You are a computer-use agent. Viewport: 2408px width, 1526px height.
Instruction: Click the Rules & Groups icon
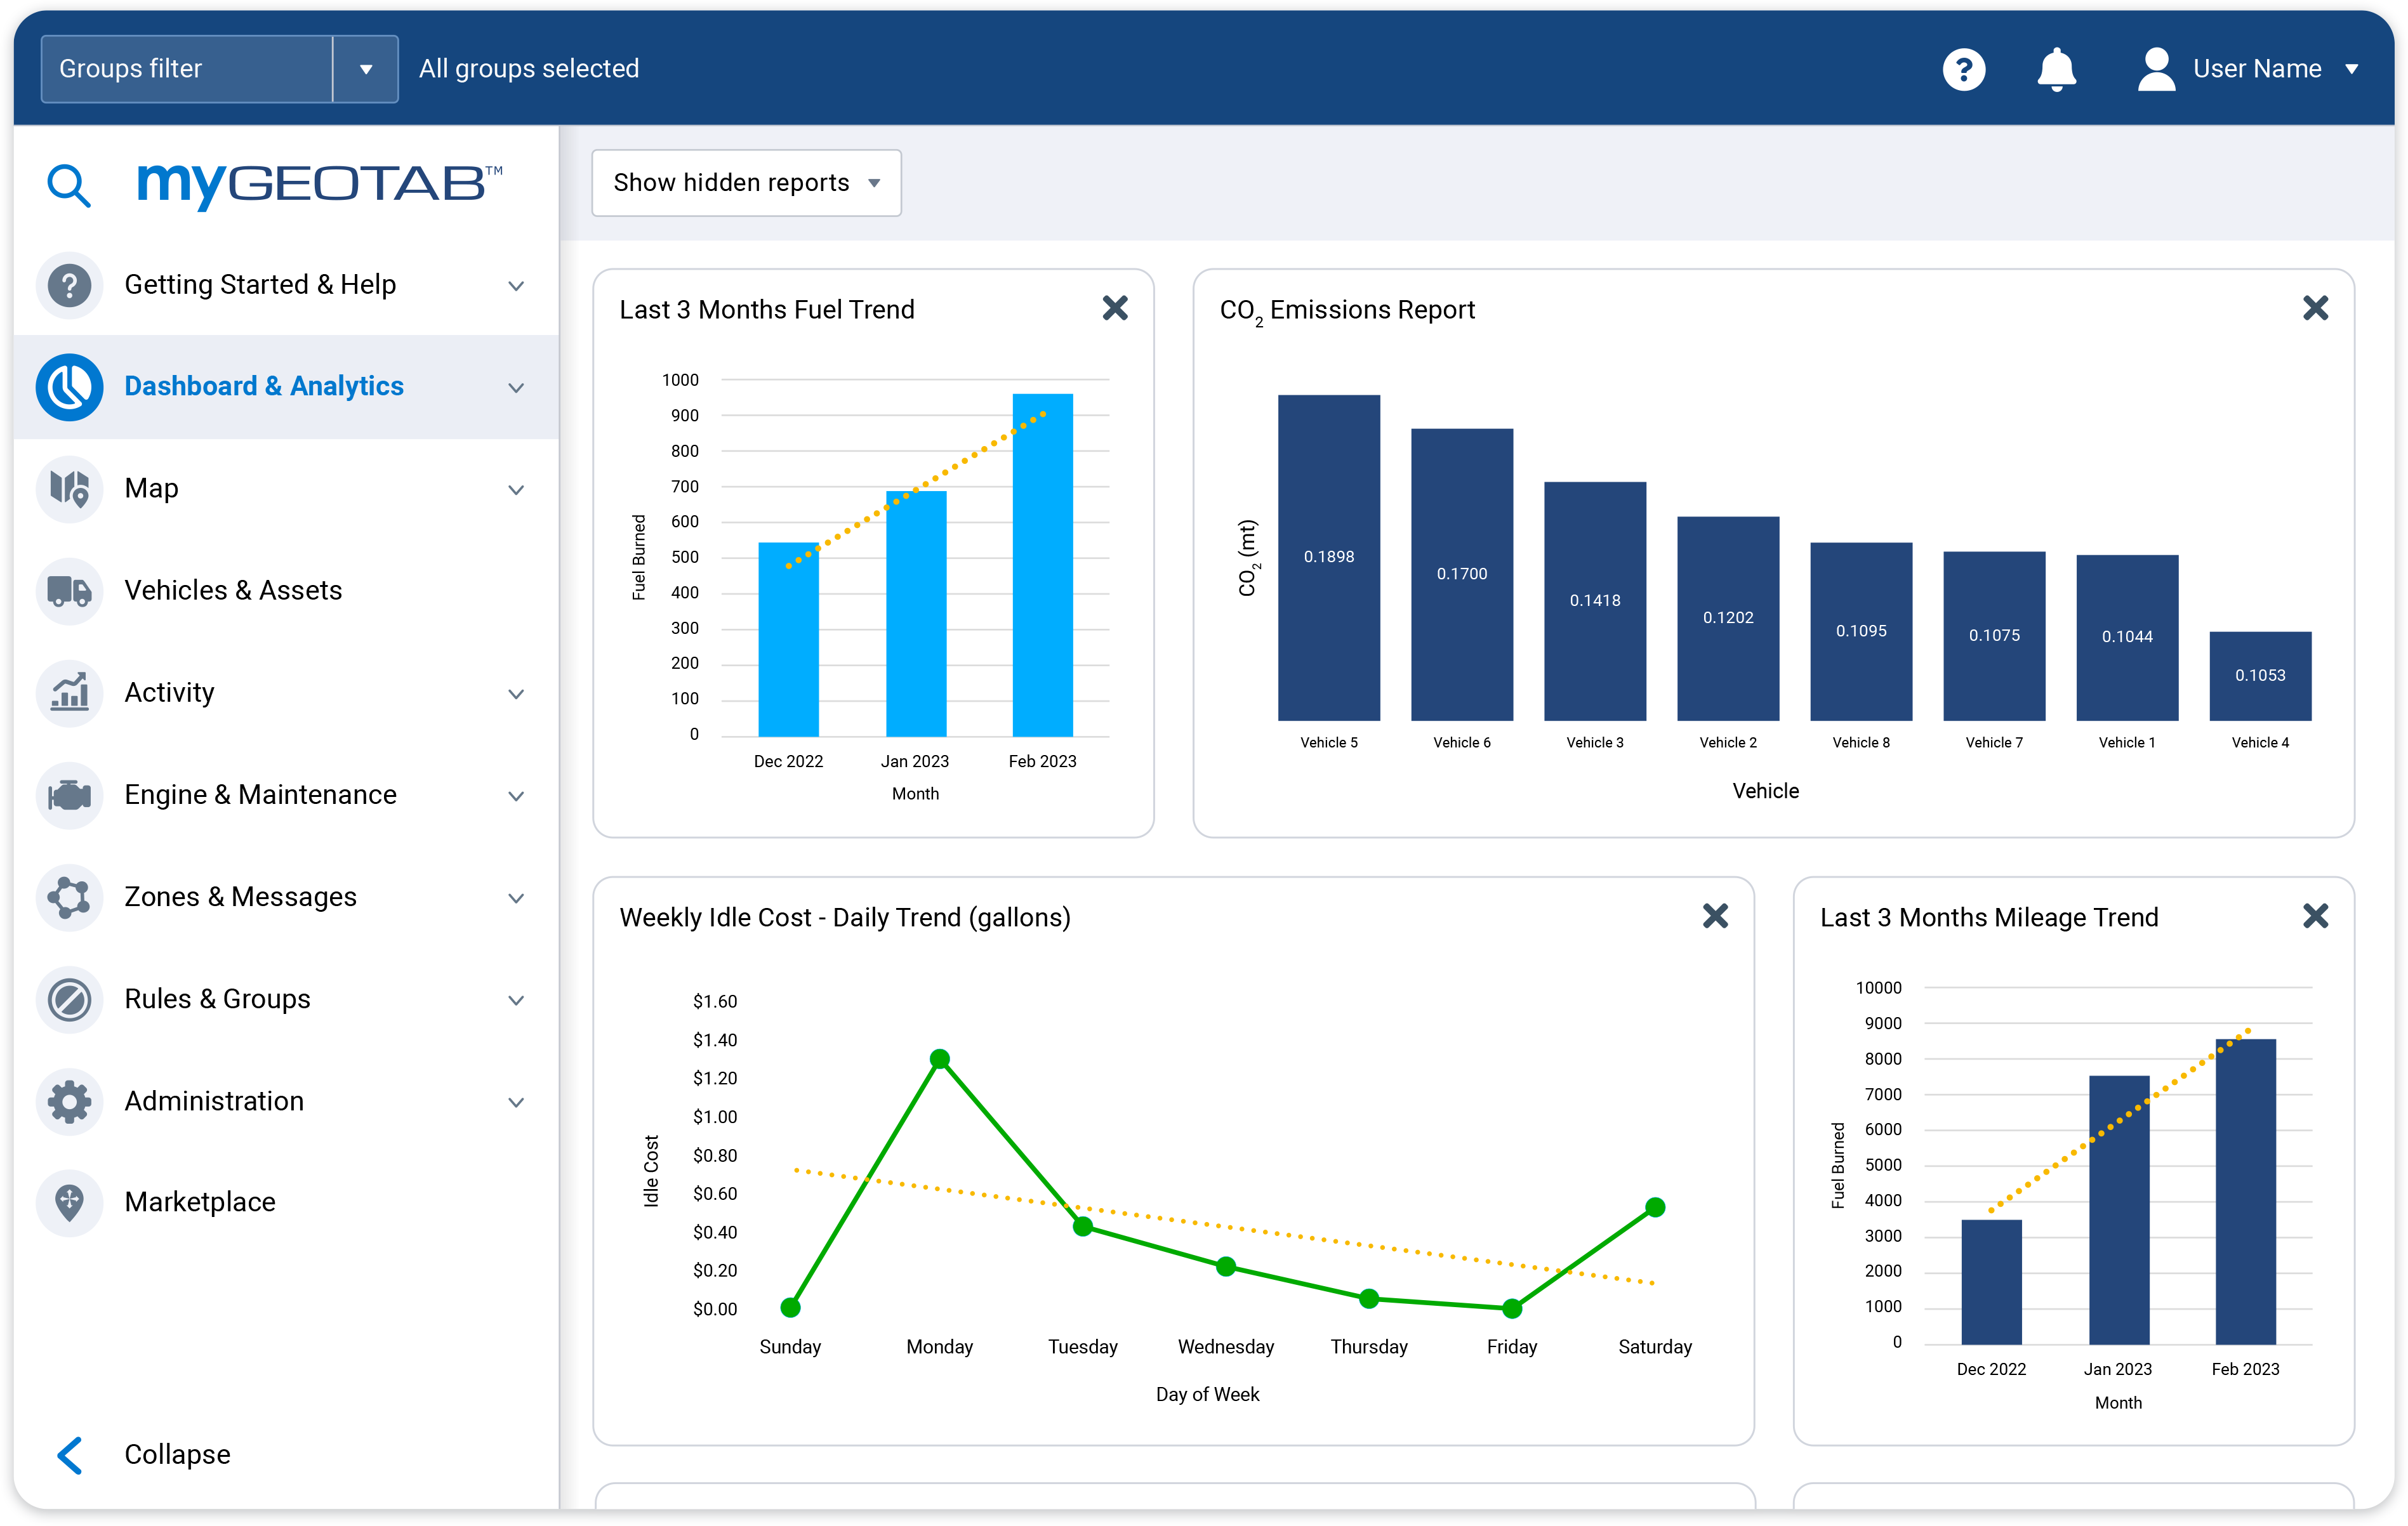[69, 999]
